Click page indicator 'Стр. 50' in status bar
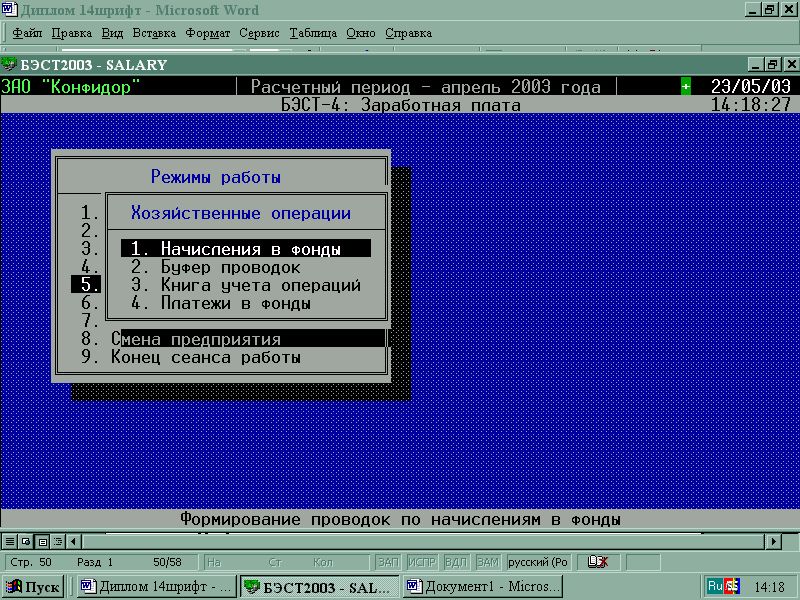This screenshot has height=600, width=800. point(31,562)
